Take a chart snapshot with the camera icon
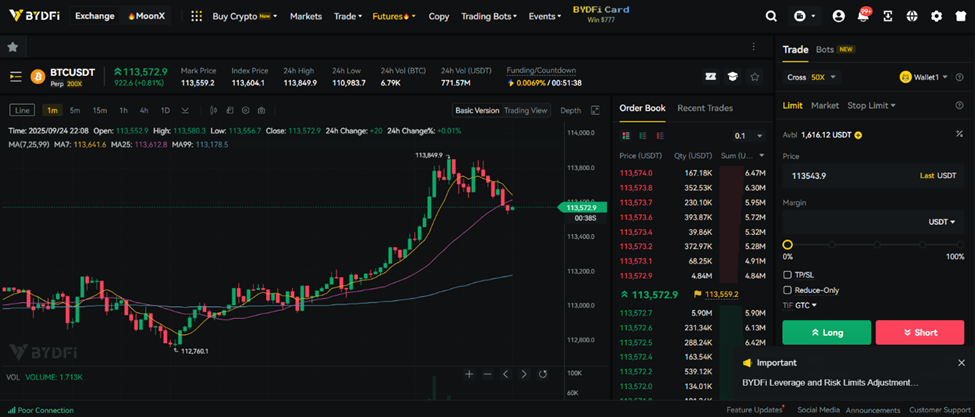Screen dimensions: 975x417 pyautogui.click(x=261, y=110)
